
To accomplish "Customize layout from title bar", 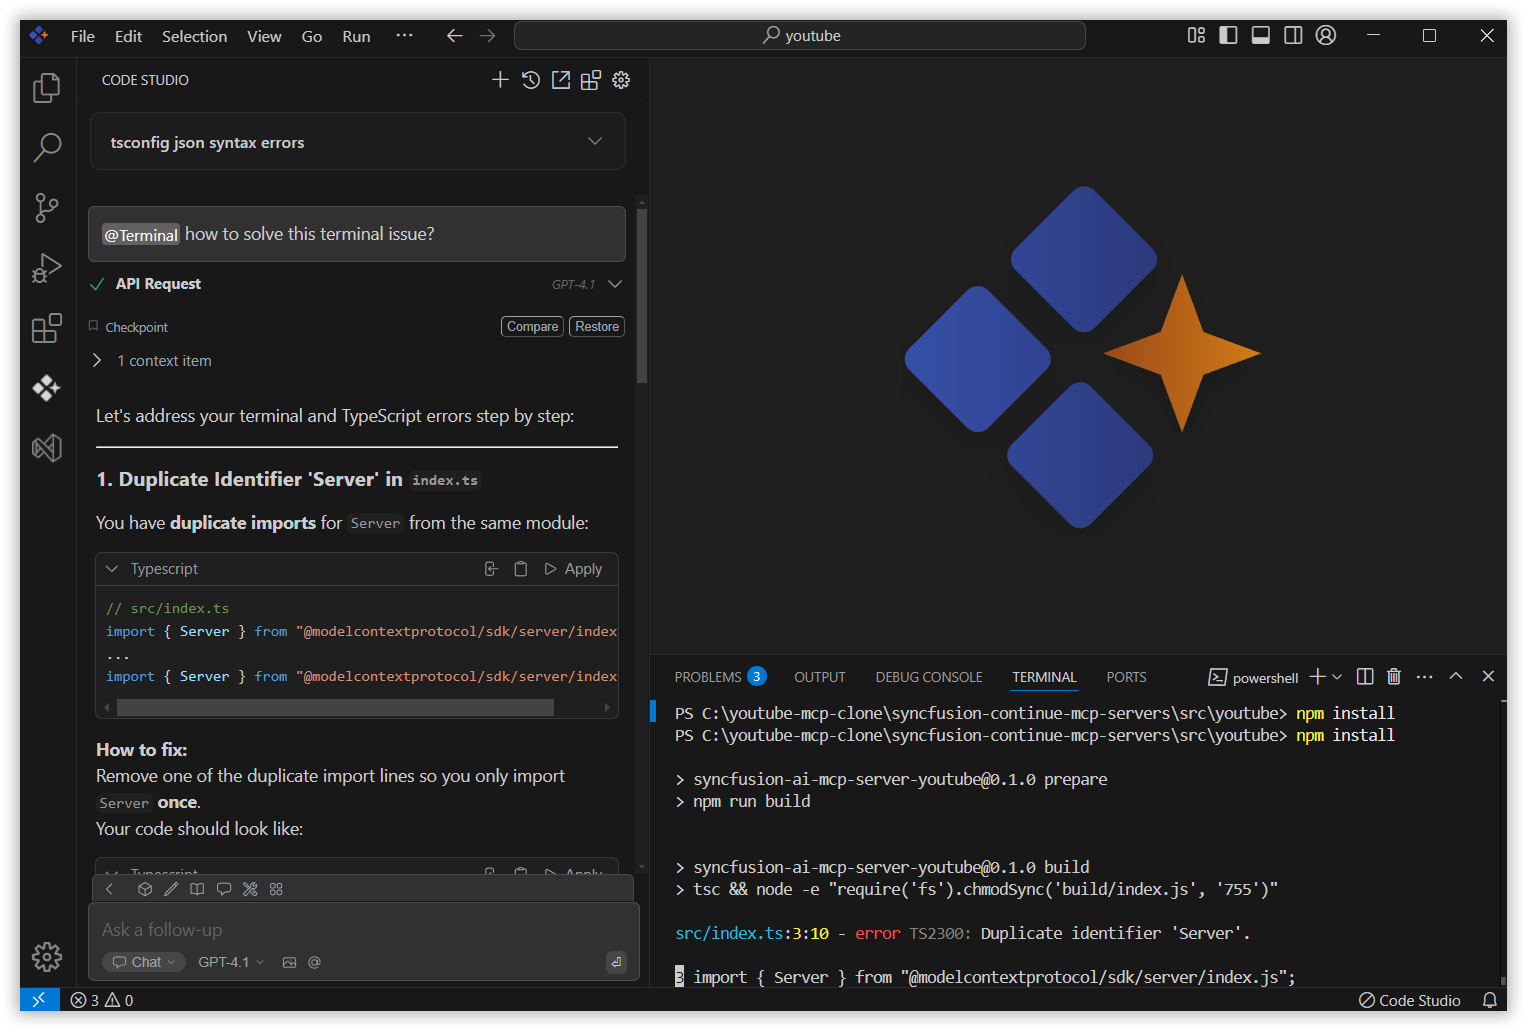I will coord(1196,35).
